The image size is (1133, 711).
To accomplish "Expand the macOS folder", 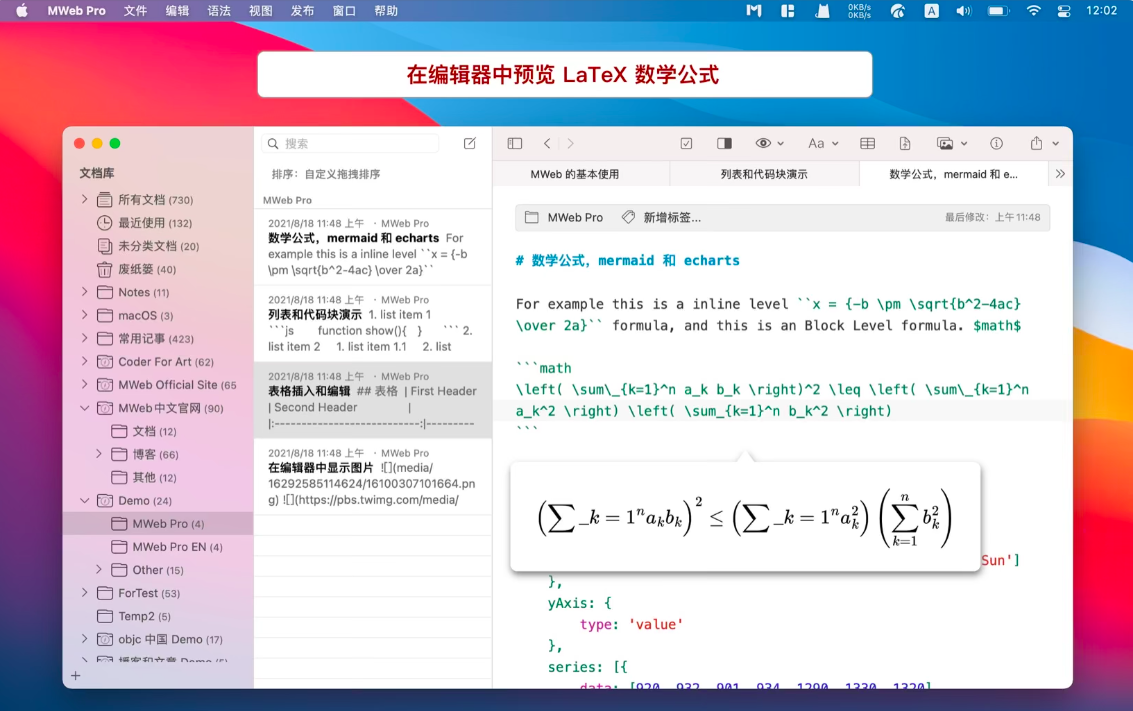I will (85, 314).
